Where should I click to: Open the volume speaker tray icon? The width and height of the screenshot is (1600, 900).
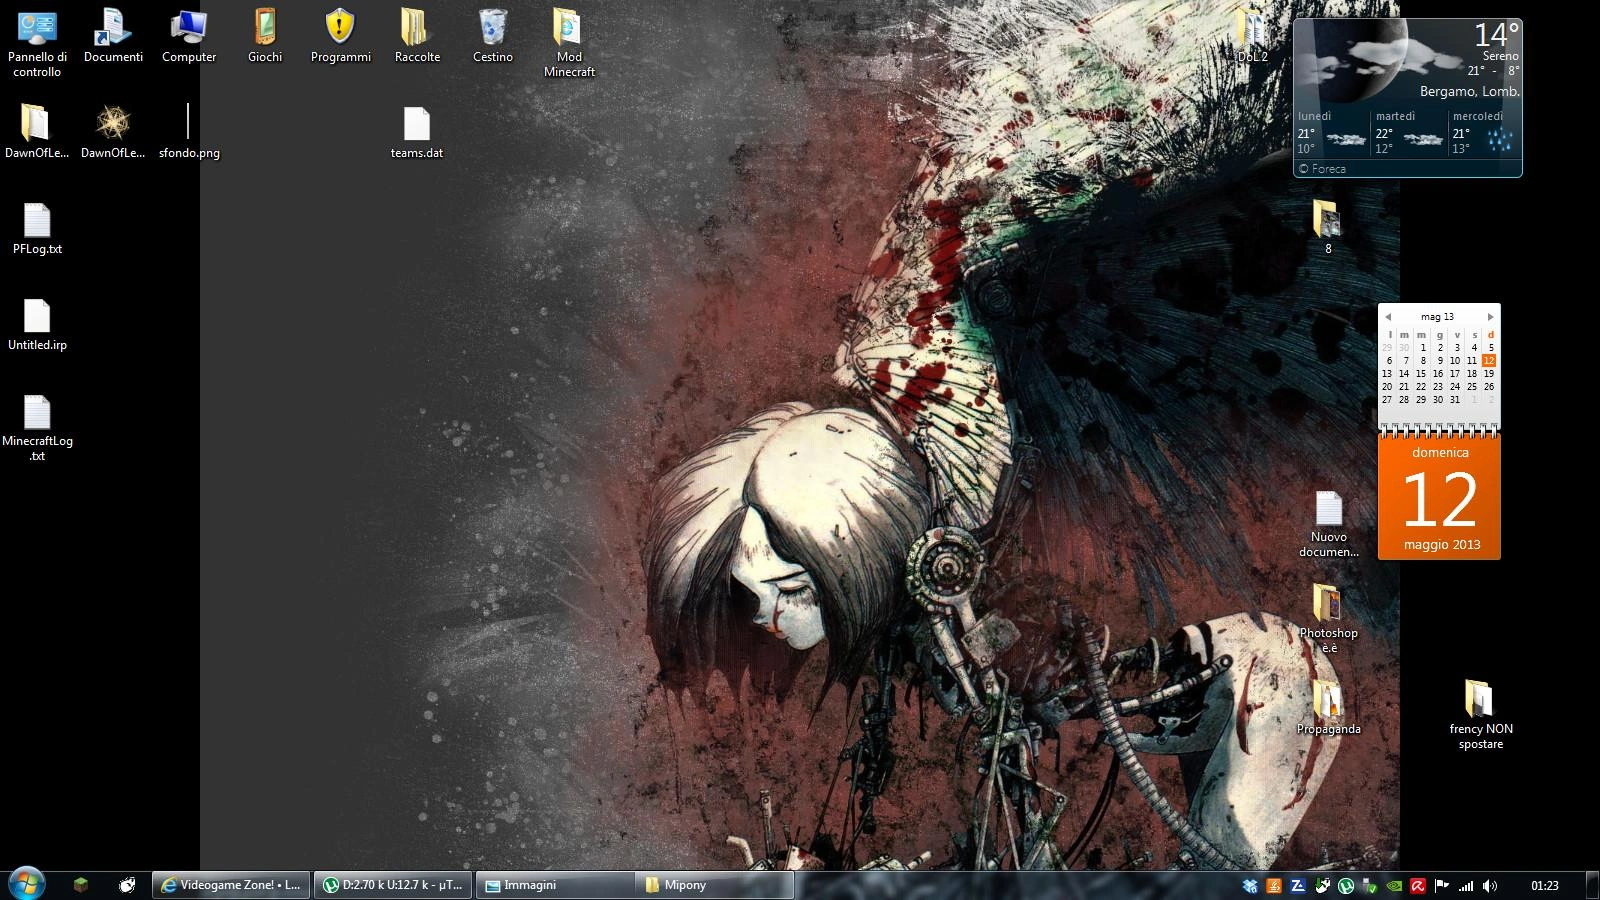1490,886
